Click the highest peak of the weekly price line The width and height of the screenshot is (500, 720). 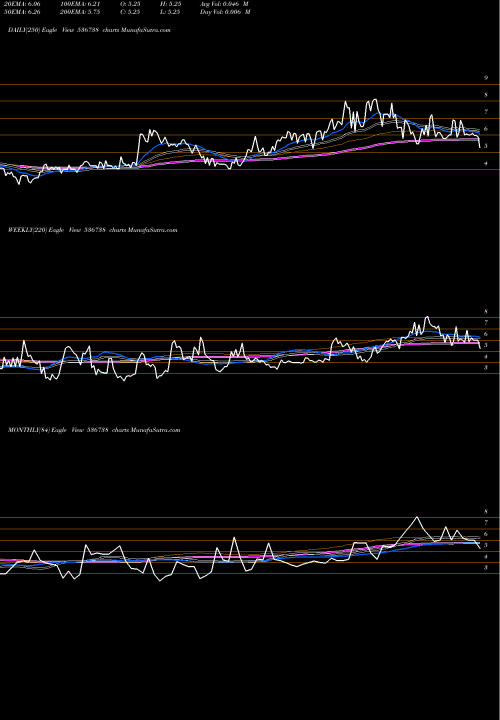(x=427, y=317)
